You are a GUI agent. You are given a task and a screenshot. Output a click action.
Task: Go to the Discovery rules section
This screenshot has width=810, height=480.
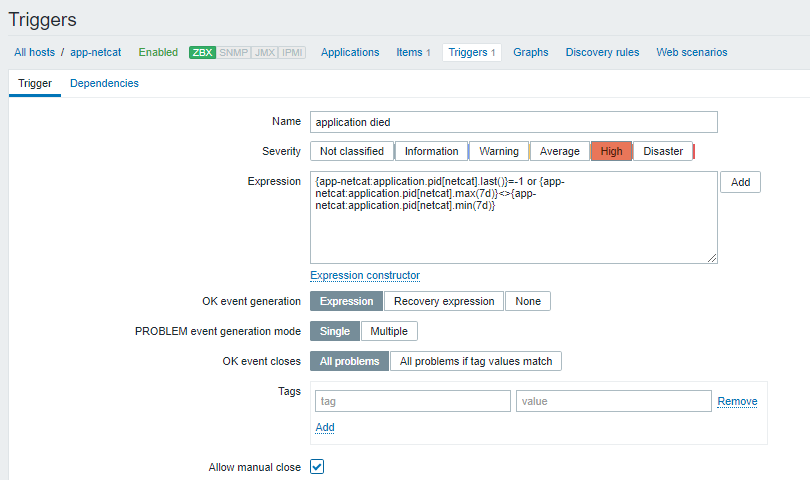pyautogui.click(x=602, y=52)
